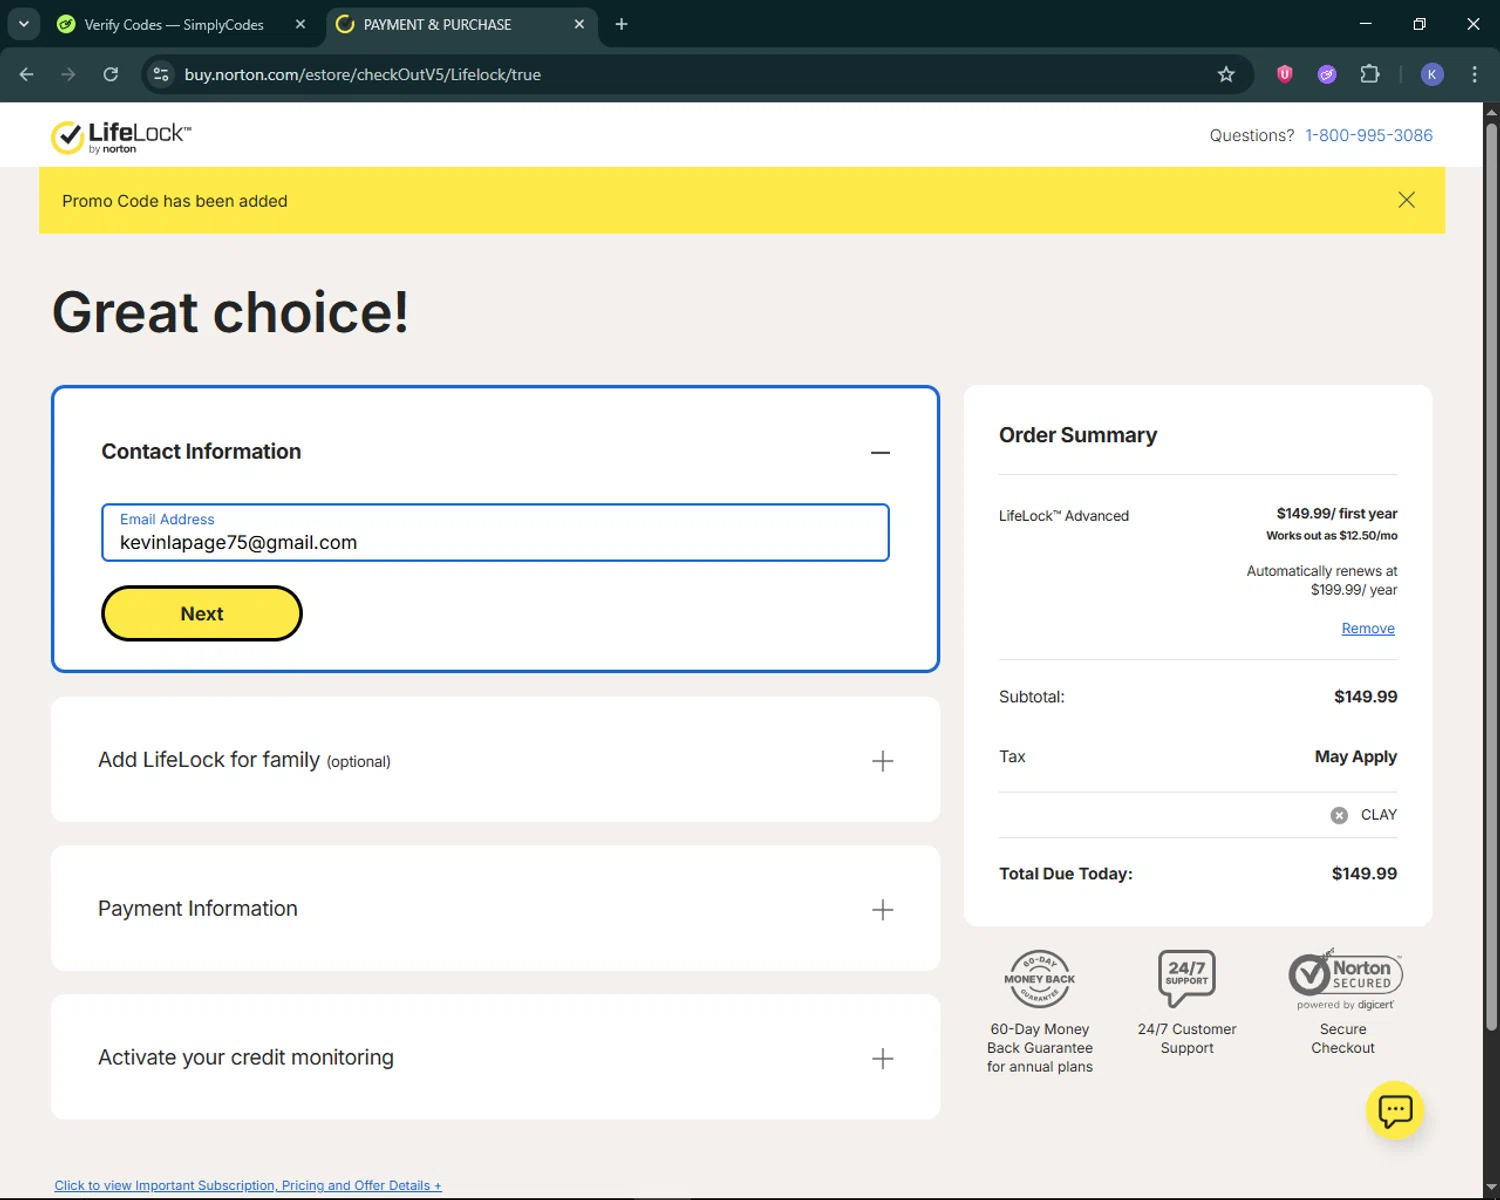Expand Activate your credit monitoring section
Screen dimensions: 1500x1200
[x=882, y=1059]
